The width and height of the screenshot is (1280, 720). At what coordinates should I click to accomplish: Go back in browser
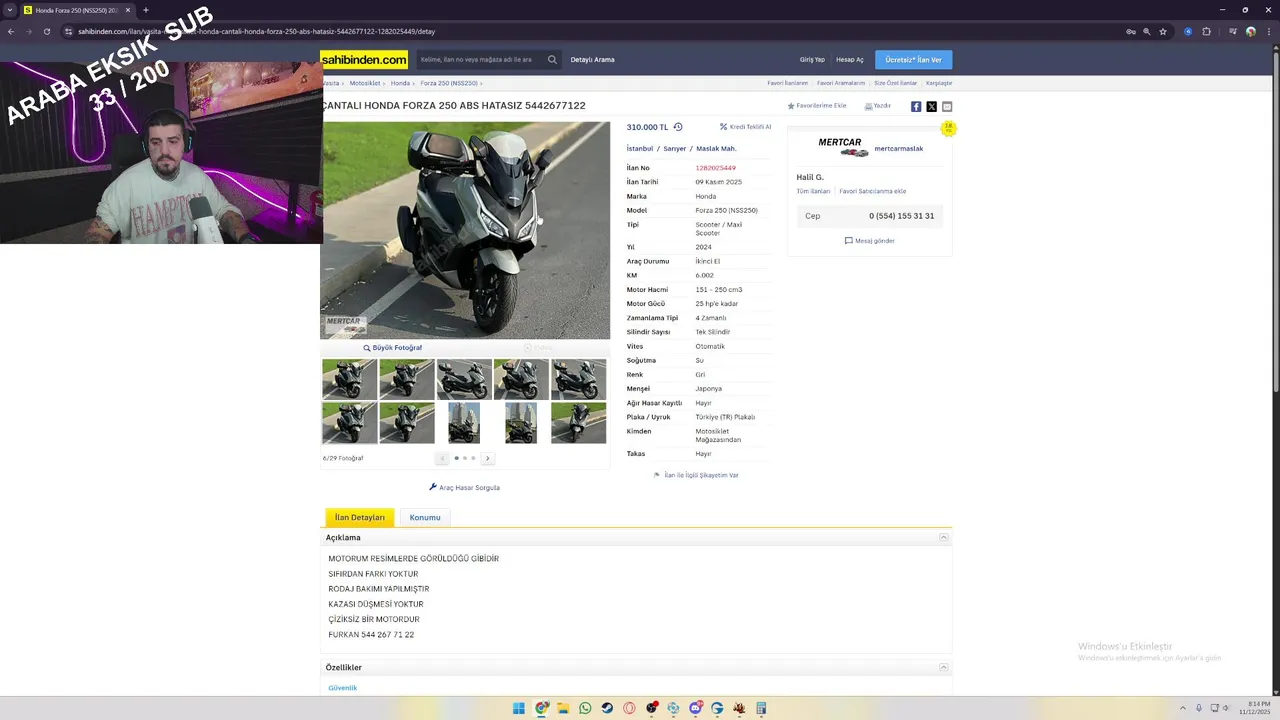point(10,31)
